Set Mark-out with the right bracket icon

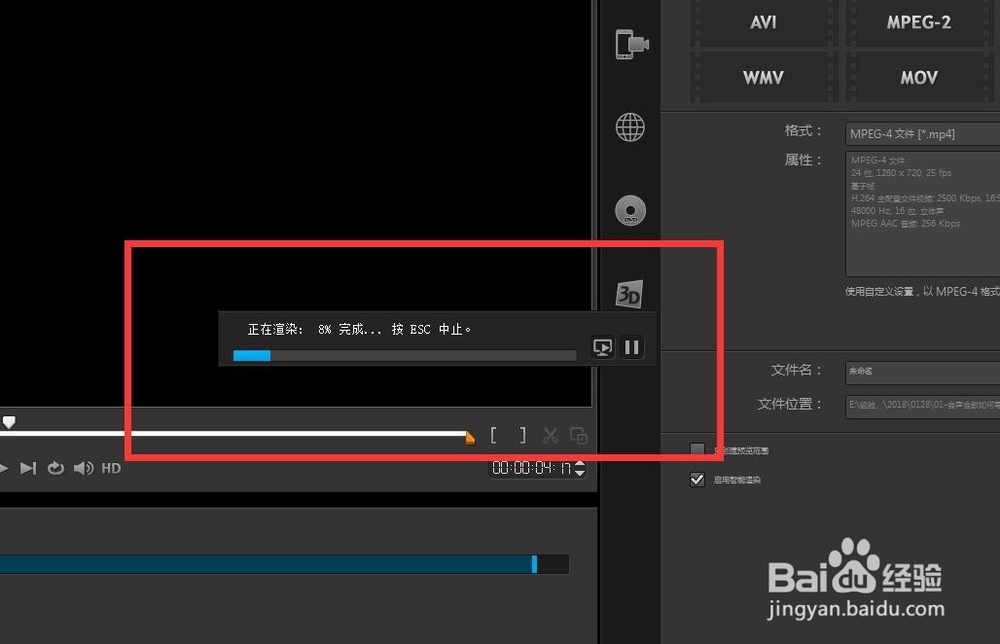click(x=523, y=435)
